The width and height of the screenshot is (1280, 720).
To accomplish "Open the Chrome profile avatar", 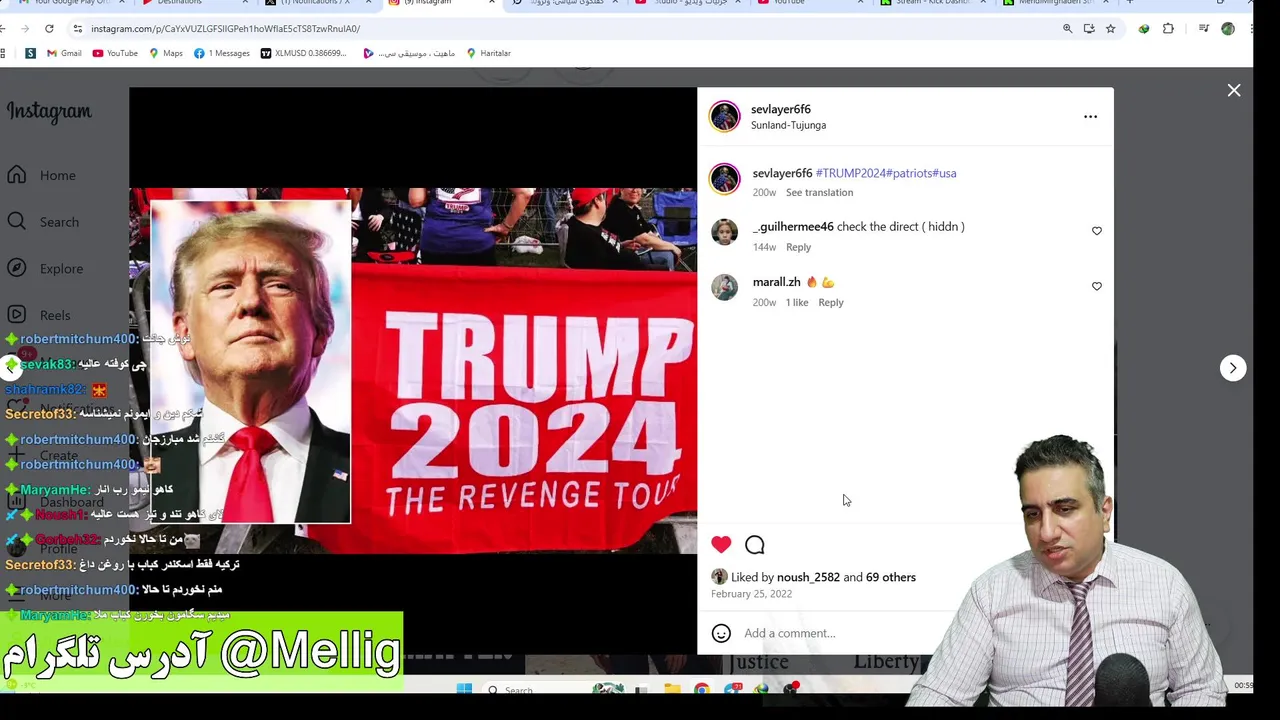I will [x=1228, y=29].
